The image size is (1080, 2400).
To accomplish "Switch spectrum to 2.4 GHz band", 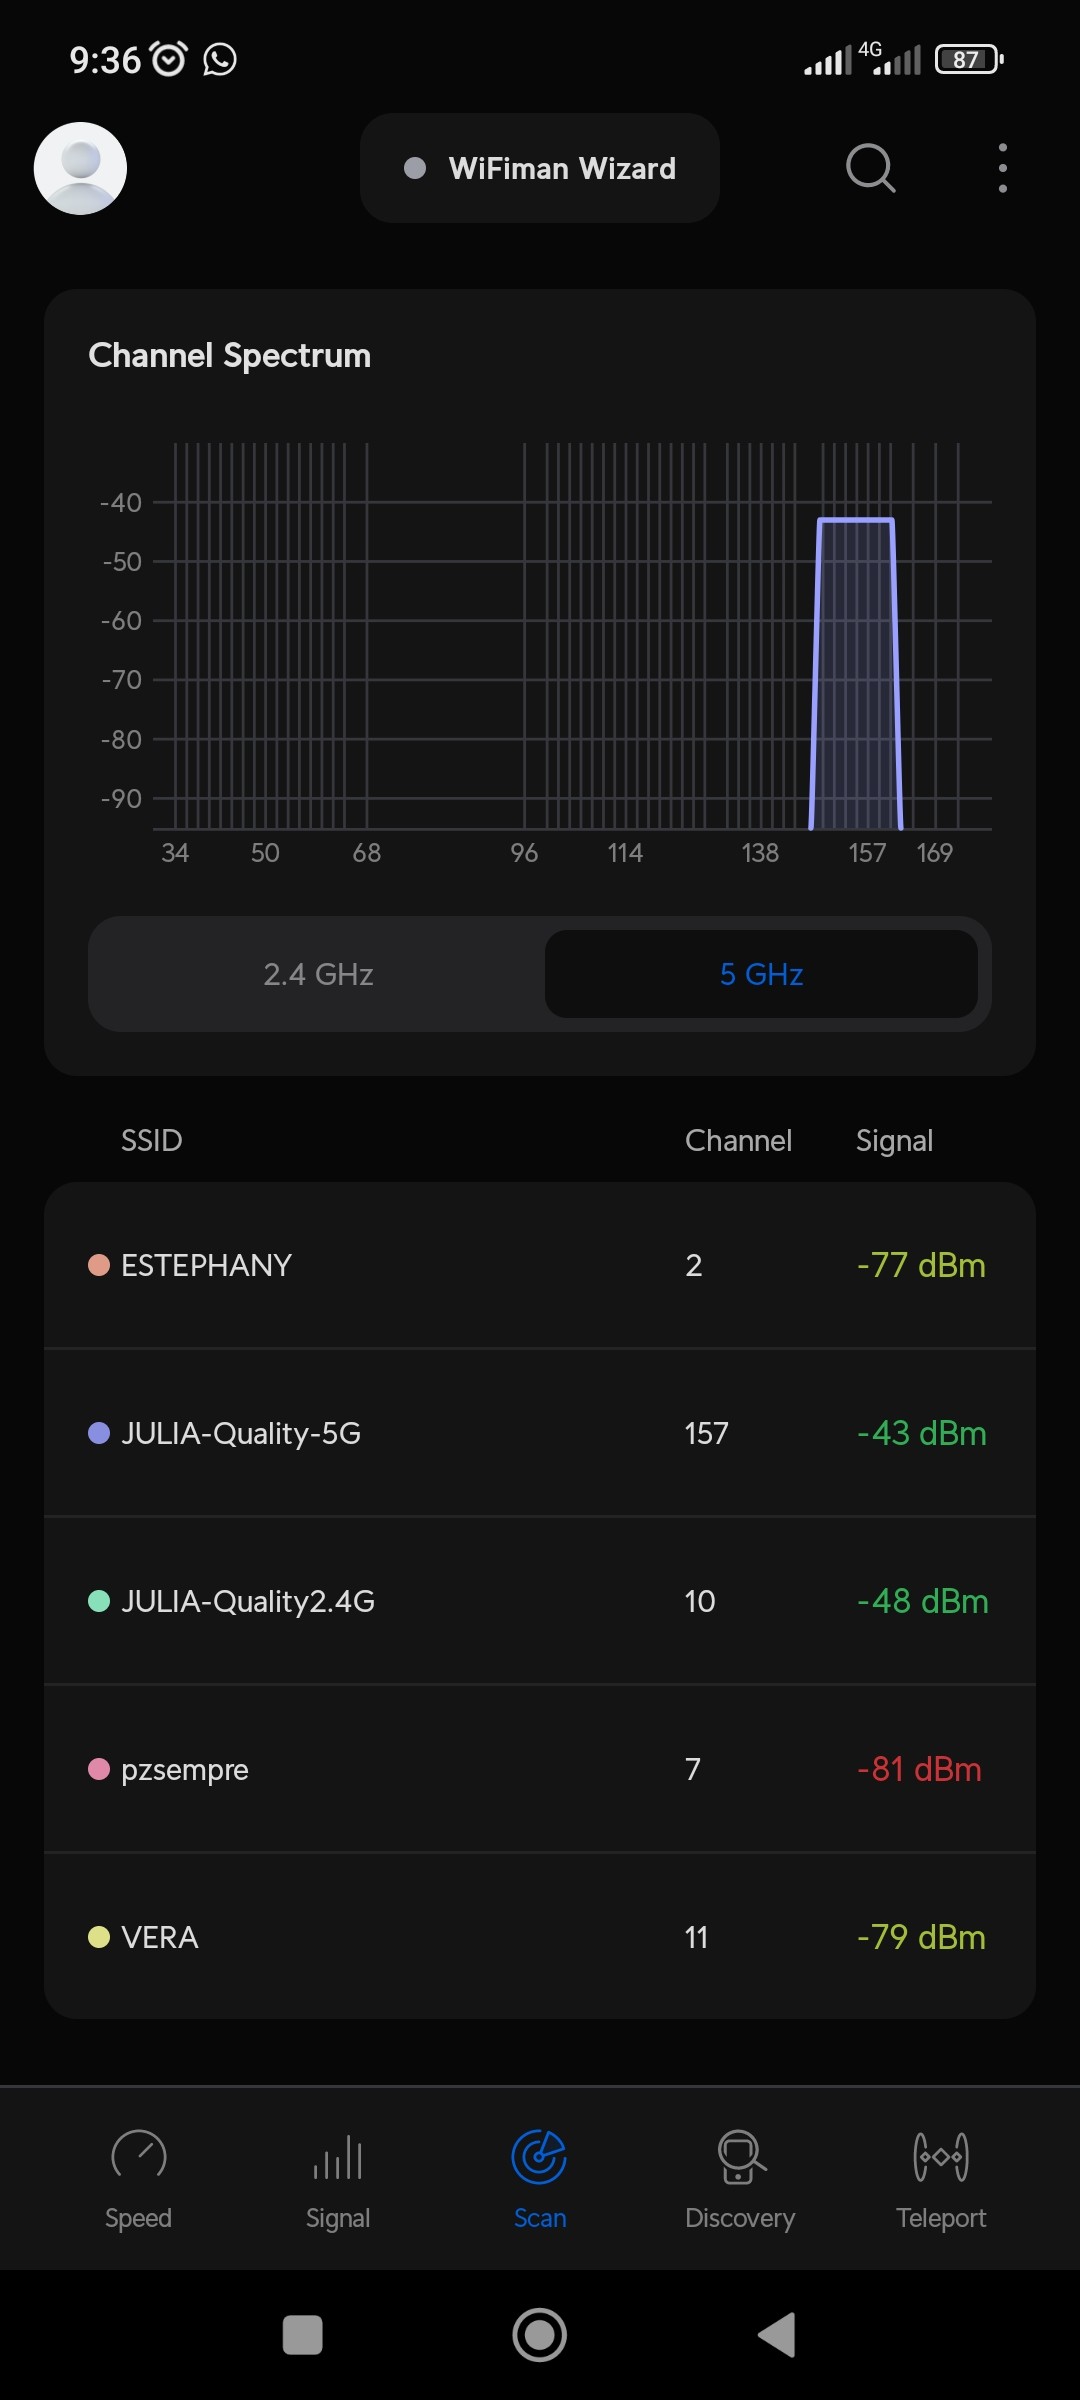I will (318, 974).
